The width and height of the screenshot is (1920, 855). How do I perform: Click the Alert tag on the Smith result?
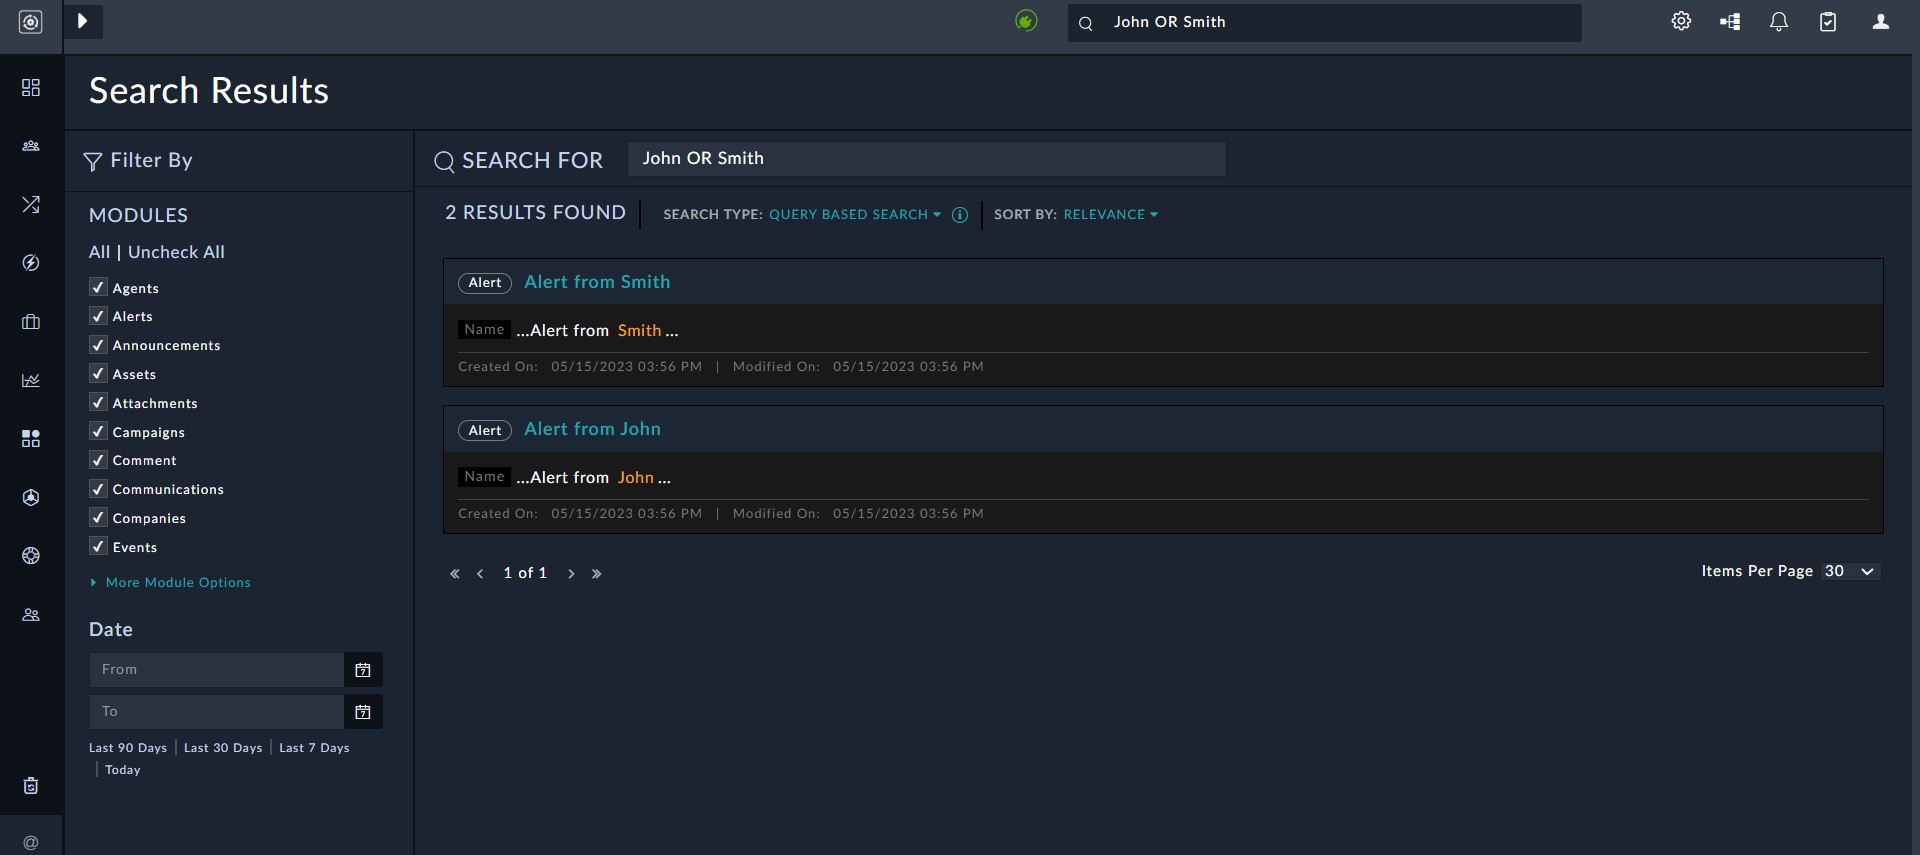tap(485, 283)
